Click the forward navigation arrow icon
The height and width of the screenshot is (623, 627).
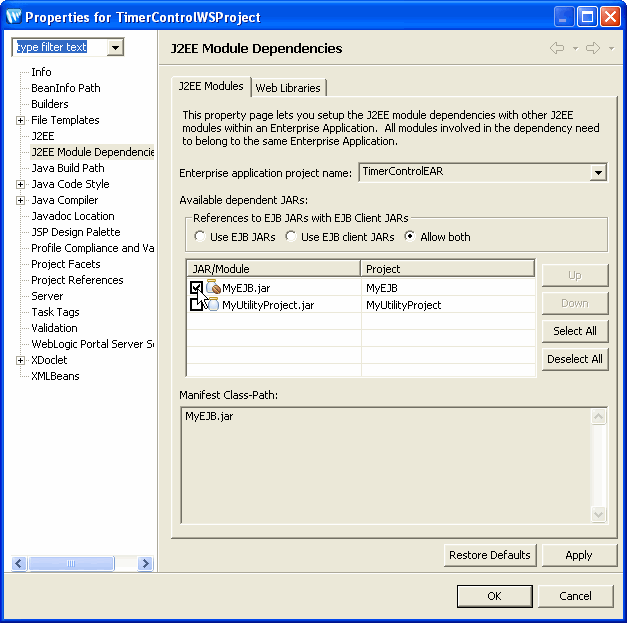(593, 48)
